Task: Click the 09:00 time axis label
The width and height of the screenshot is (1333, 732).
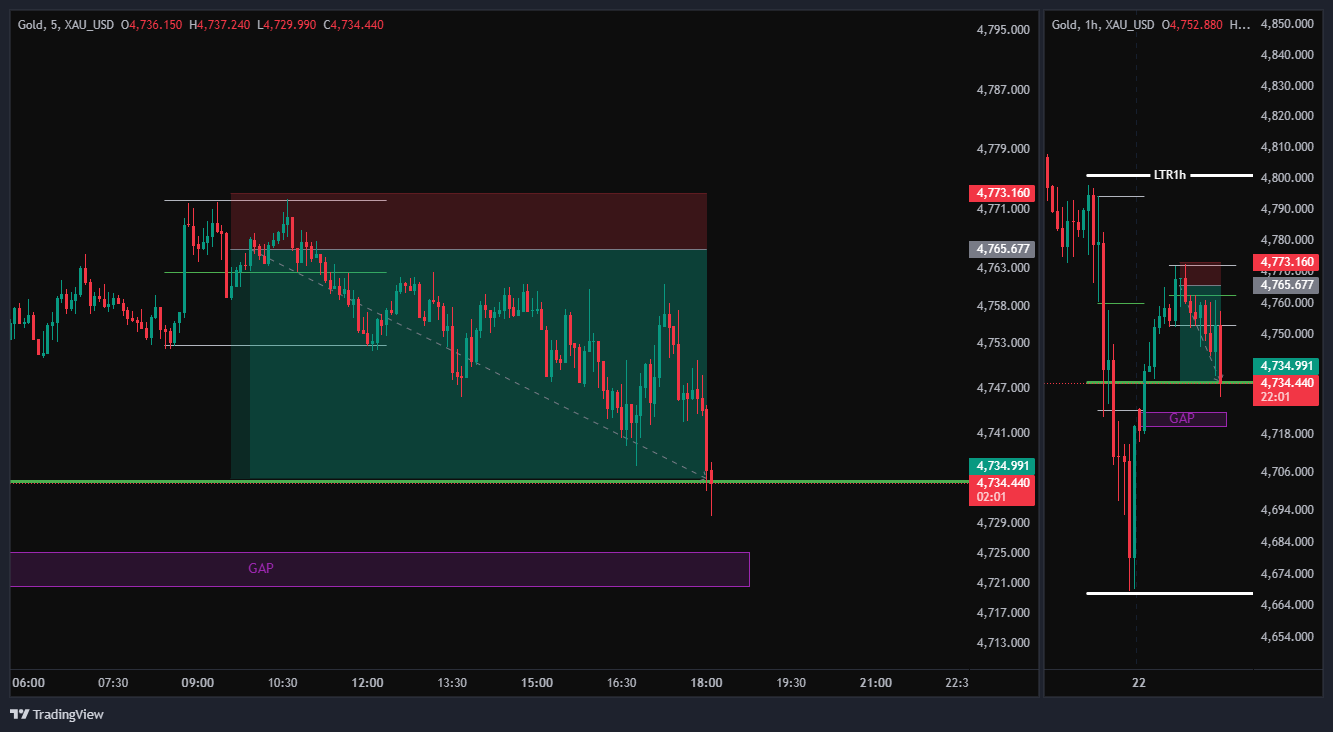Action: (x=198, y=683)
